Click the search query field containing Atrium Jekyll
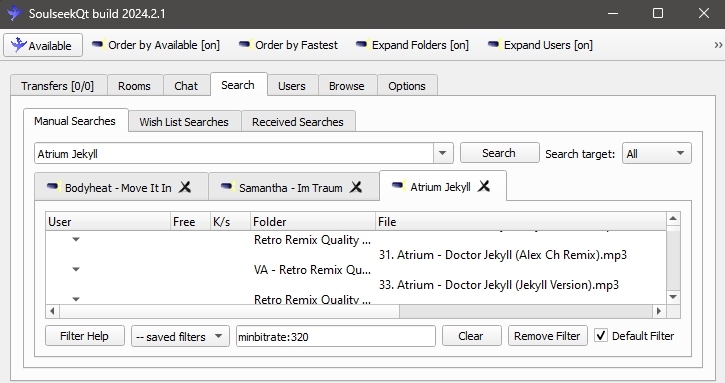The width and height of the screenshot is (725, 383). click(x=234, y=154)
